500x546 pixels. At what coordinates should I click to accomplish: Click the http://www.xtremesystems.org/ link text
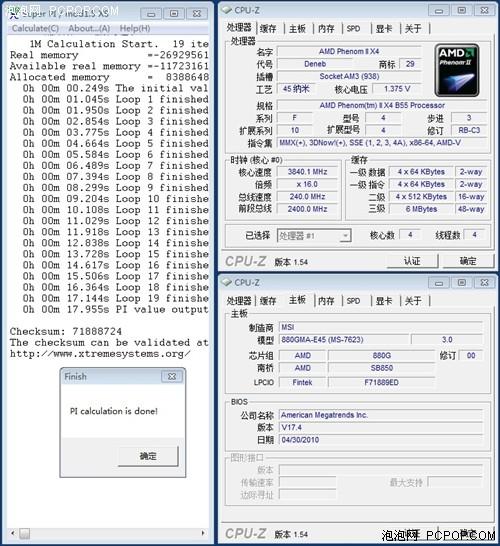(100, 354)
